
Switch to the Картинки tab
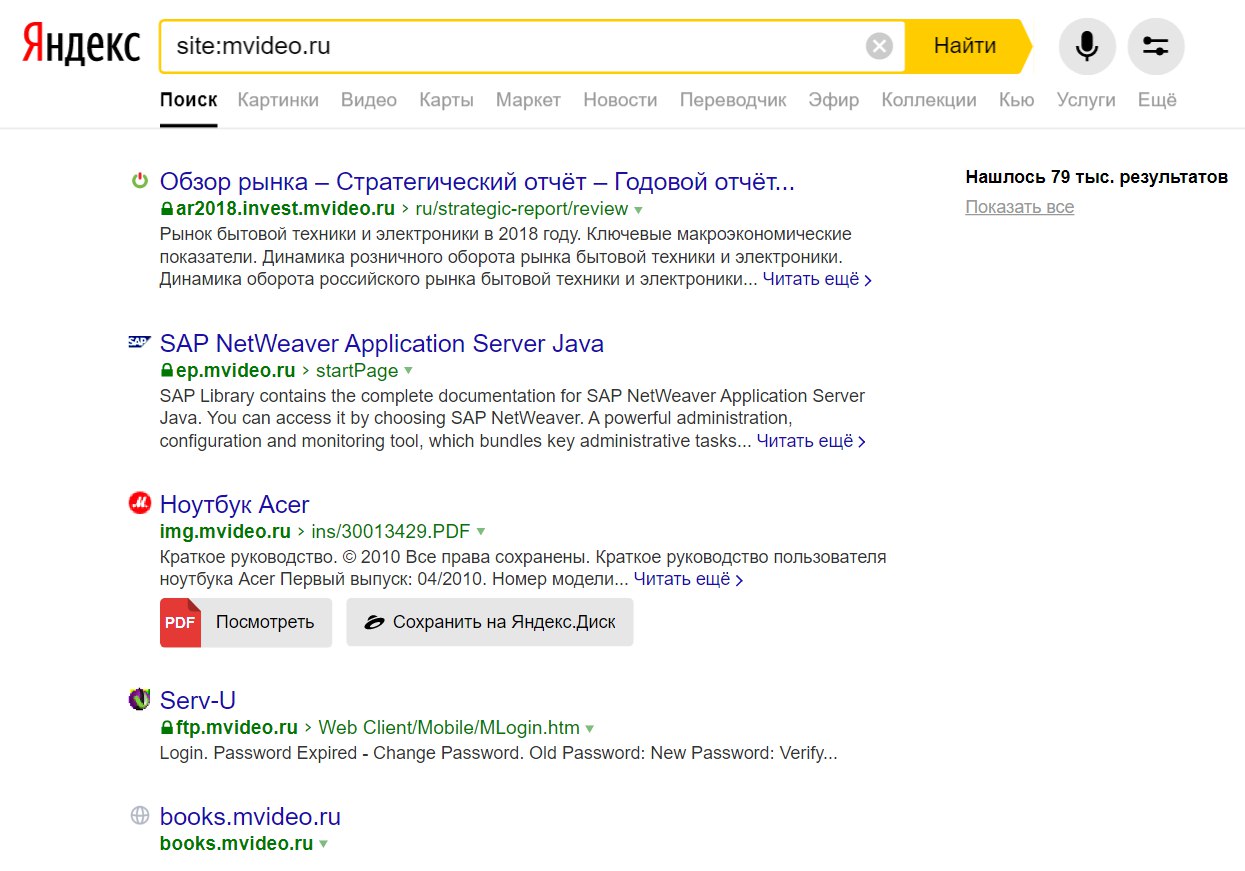[278, 100]
